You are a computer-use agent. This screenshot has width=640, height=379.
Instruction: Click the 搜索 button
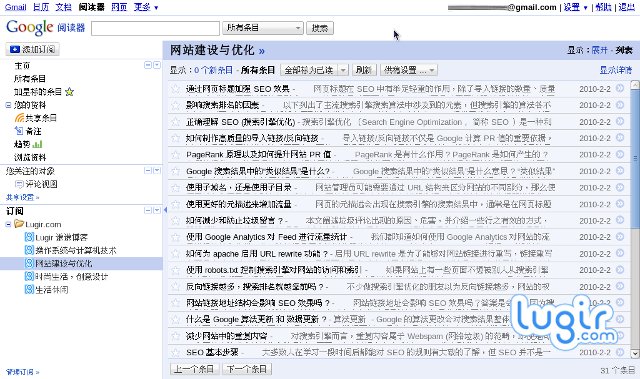320,28
